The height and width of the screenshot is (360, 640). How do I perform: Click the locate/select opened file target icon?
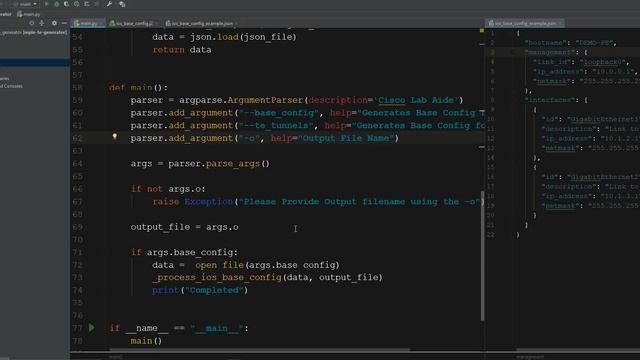click(x=31, y=23)
